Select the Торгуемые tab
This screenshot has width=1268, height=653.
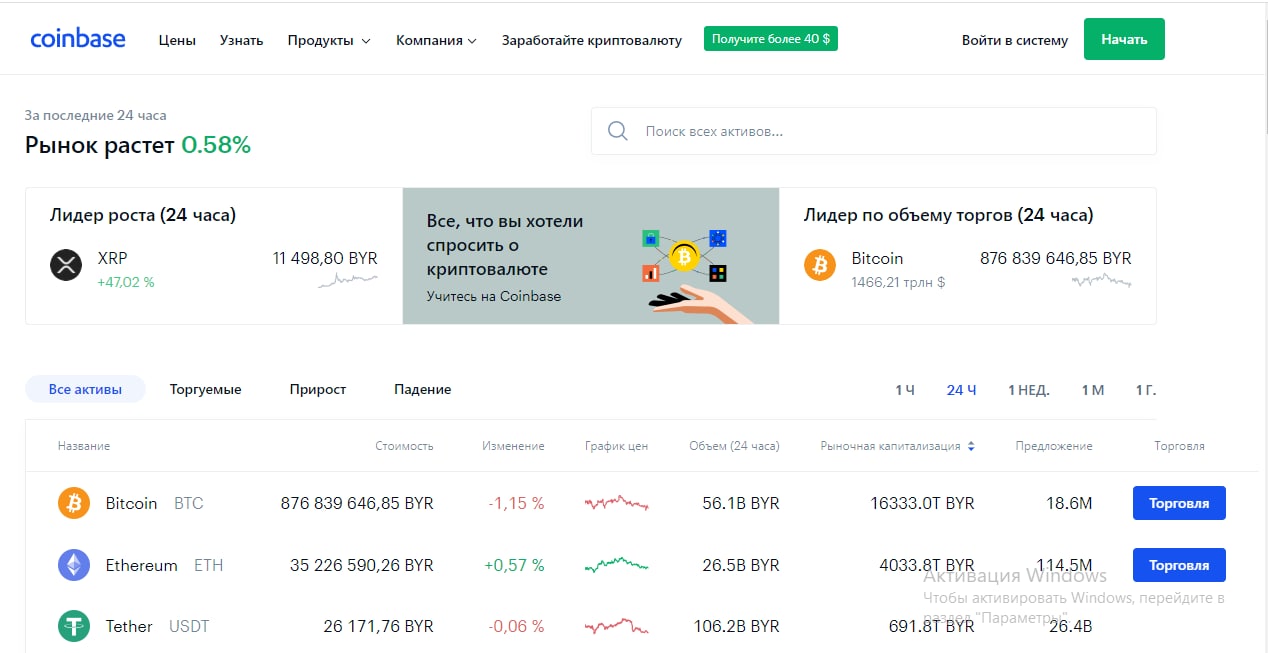pyautogui.click(x=206, y=389)
